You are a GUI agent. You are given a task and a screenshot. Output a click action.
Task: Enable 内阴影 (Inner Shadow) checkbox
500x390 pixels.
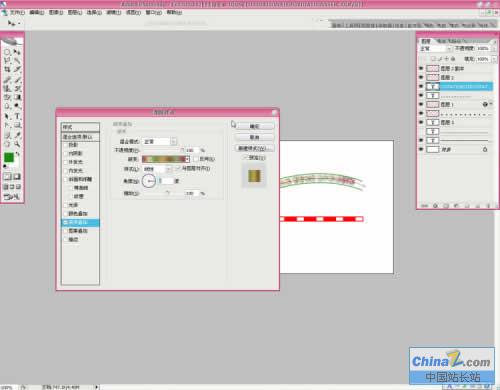65,153
